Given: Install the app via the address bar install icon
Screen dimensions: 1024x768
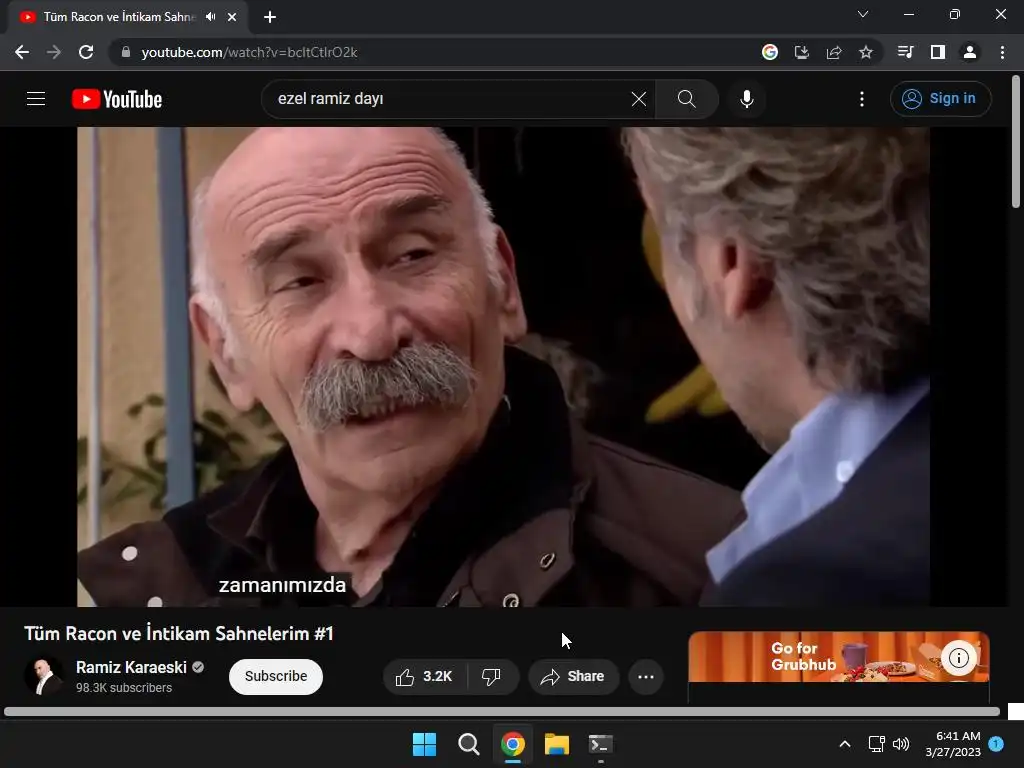Looking at the screenshot, I should 802,52.
